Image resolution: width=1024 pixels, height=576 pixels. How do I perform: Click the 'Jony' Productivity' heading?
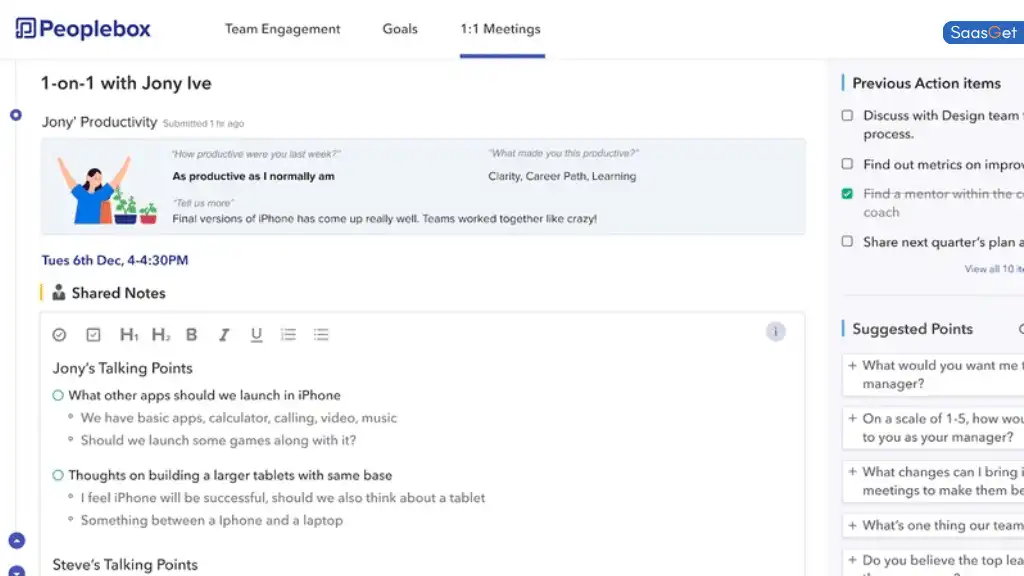tap(99, 122)
